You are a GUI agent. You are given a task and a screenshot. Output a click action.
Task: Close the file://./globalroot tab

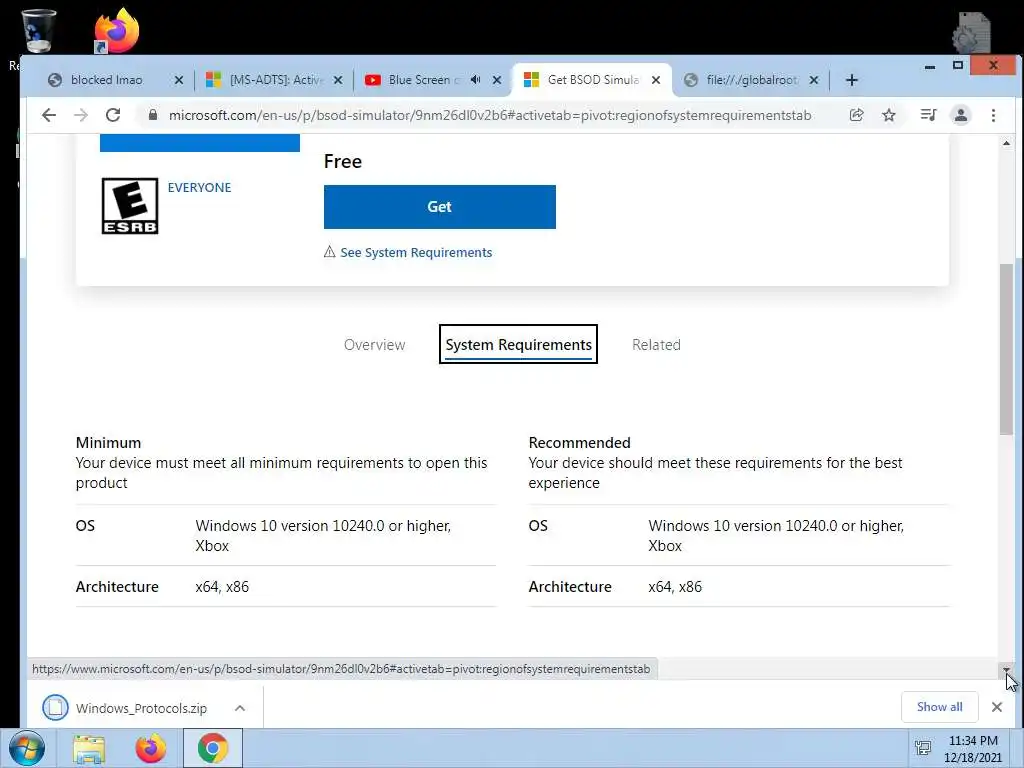[x=814, y=80]
